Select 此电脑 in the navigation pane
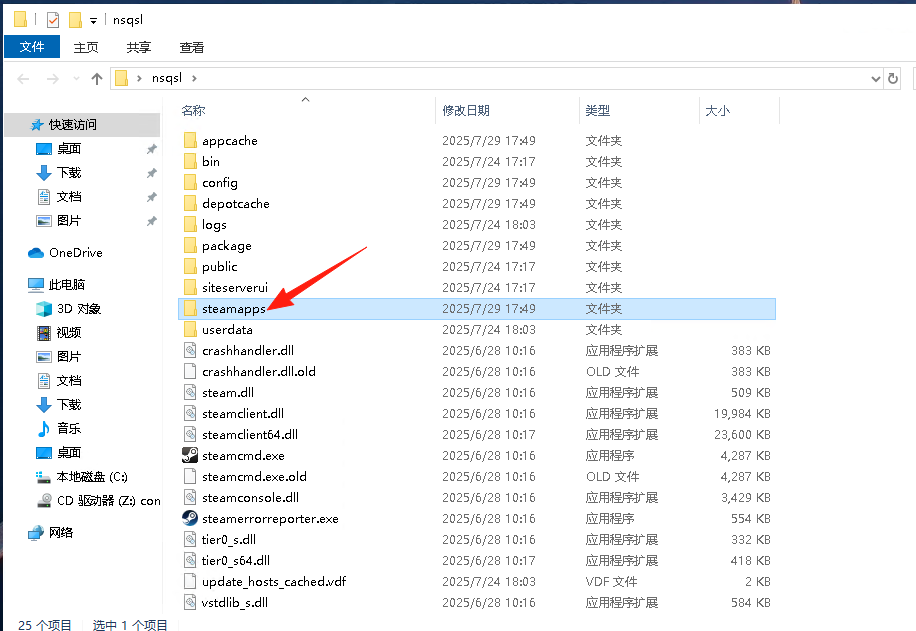Image resolution: width=916 pixels, height=631 pixels. coord(67,285)
